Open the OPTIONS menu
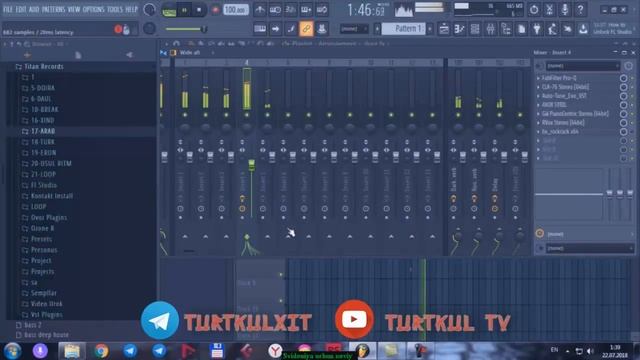 (93, 9)
